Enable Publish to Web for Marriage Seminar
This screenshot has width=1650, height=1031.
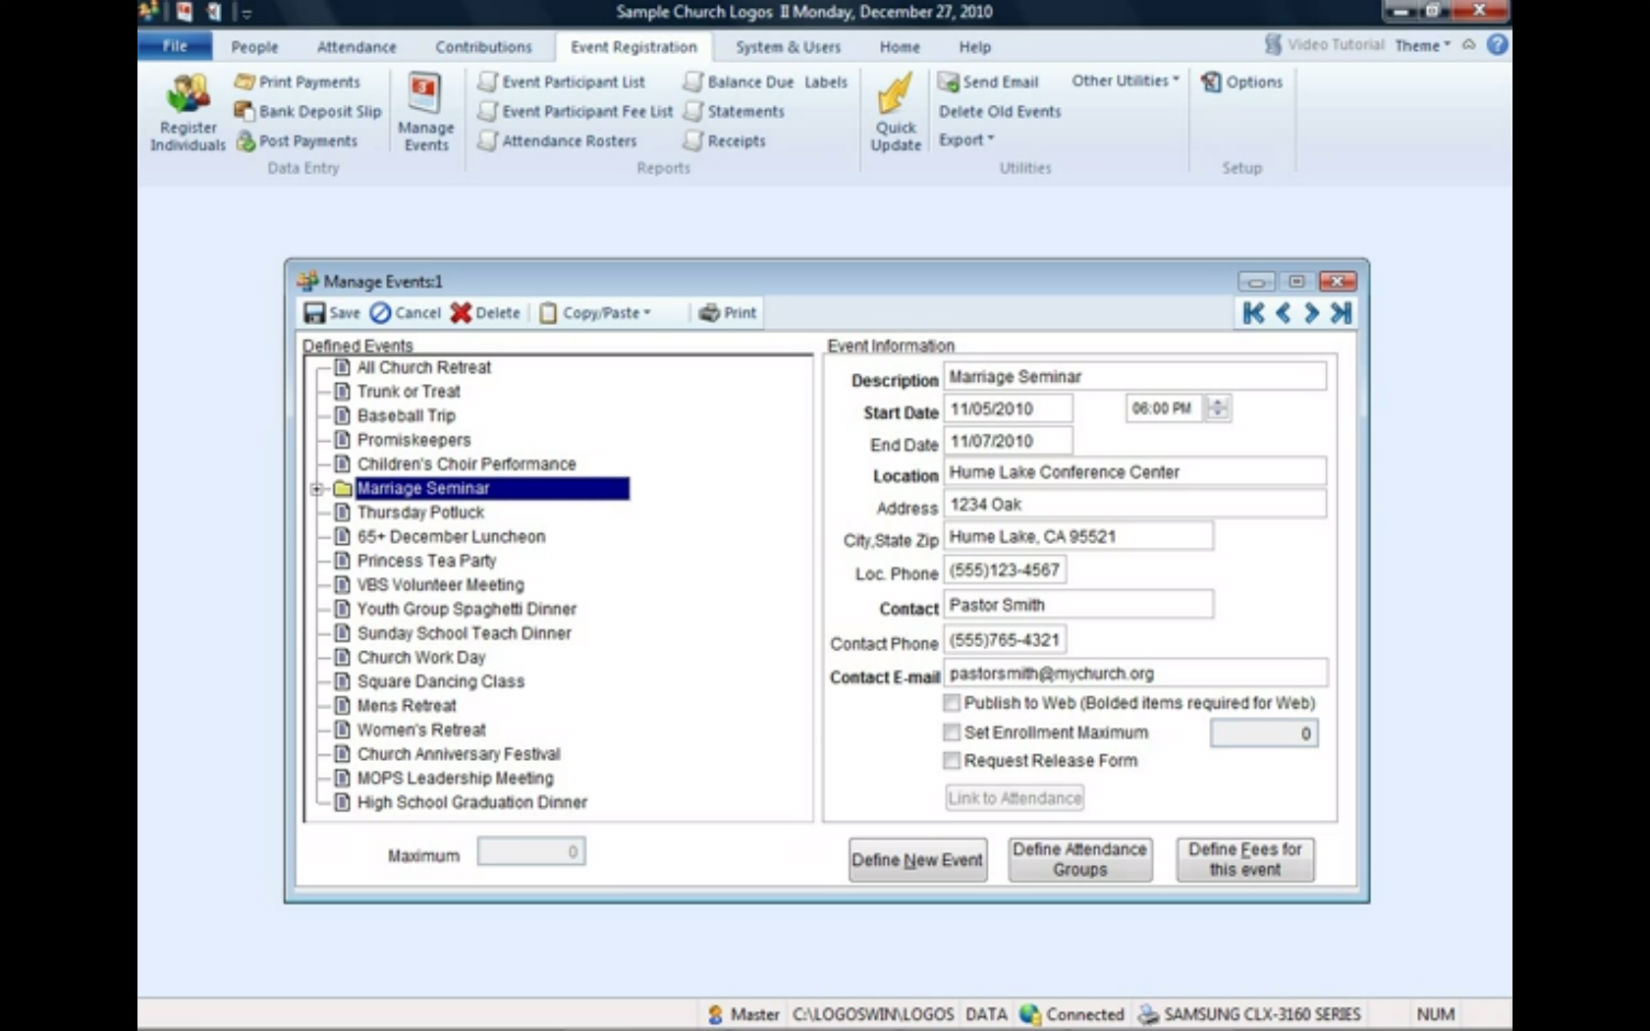pos(951,703)
